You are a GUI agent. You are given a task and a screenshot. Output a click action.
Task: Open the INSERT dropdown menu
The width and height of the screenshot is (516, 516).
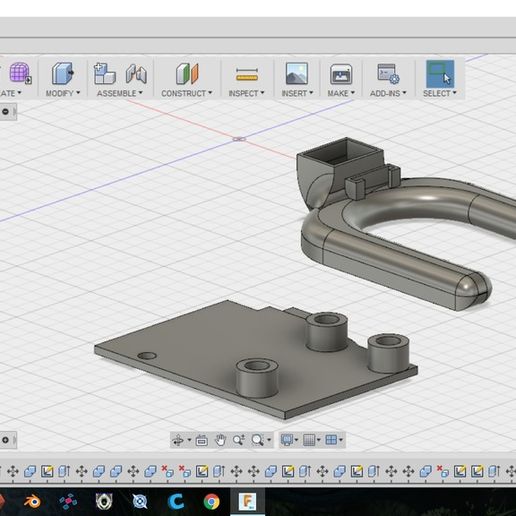coord(297,93)
